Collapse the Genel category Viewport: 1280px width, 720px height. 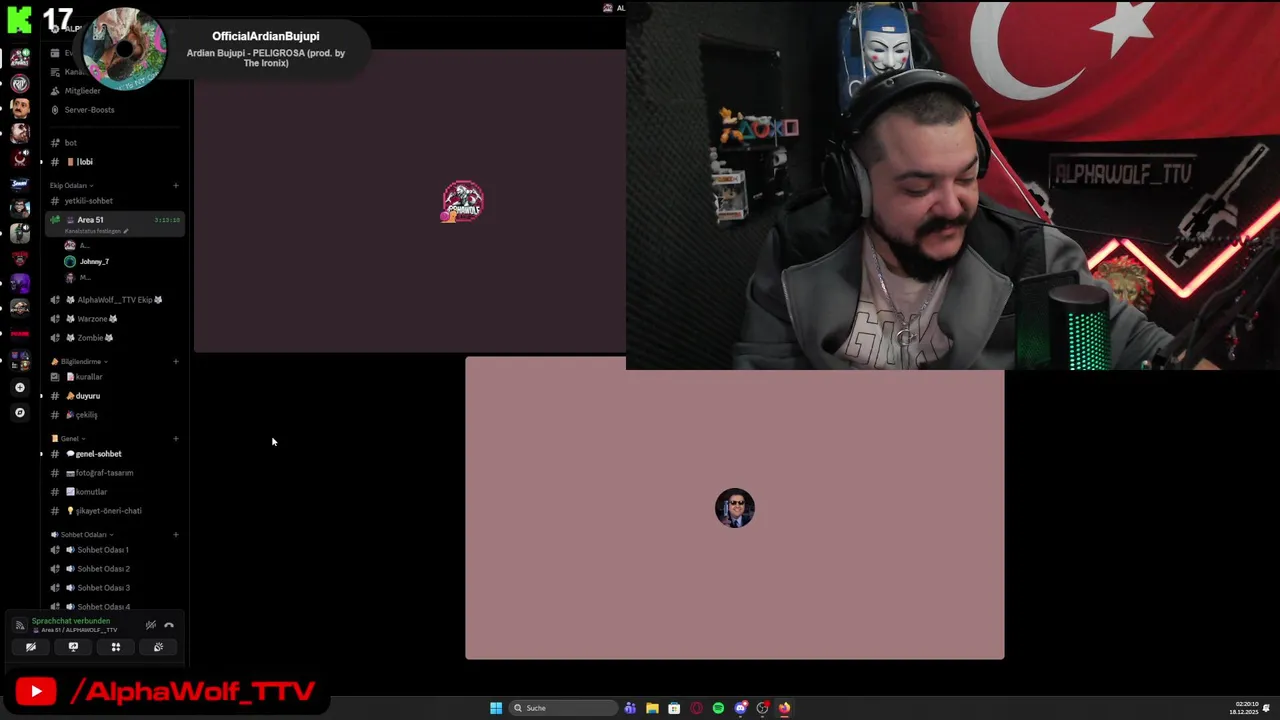click(69, 439)
